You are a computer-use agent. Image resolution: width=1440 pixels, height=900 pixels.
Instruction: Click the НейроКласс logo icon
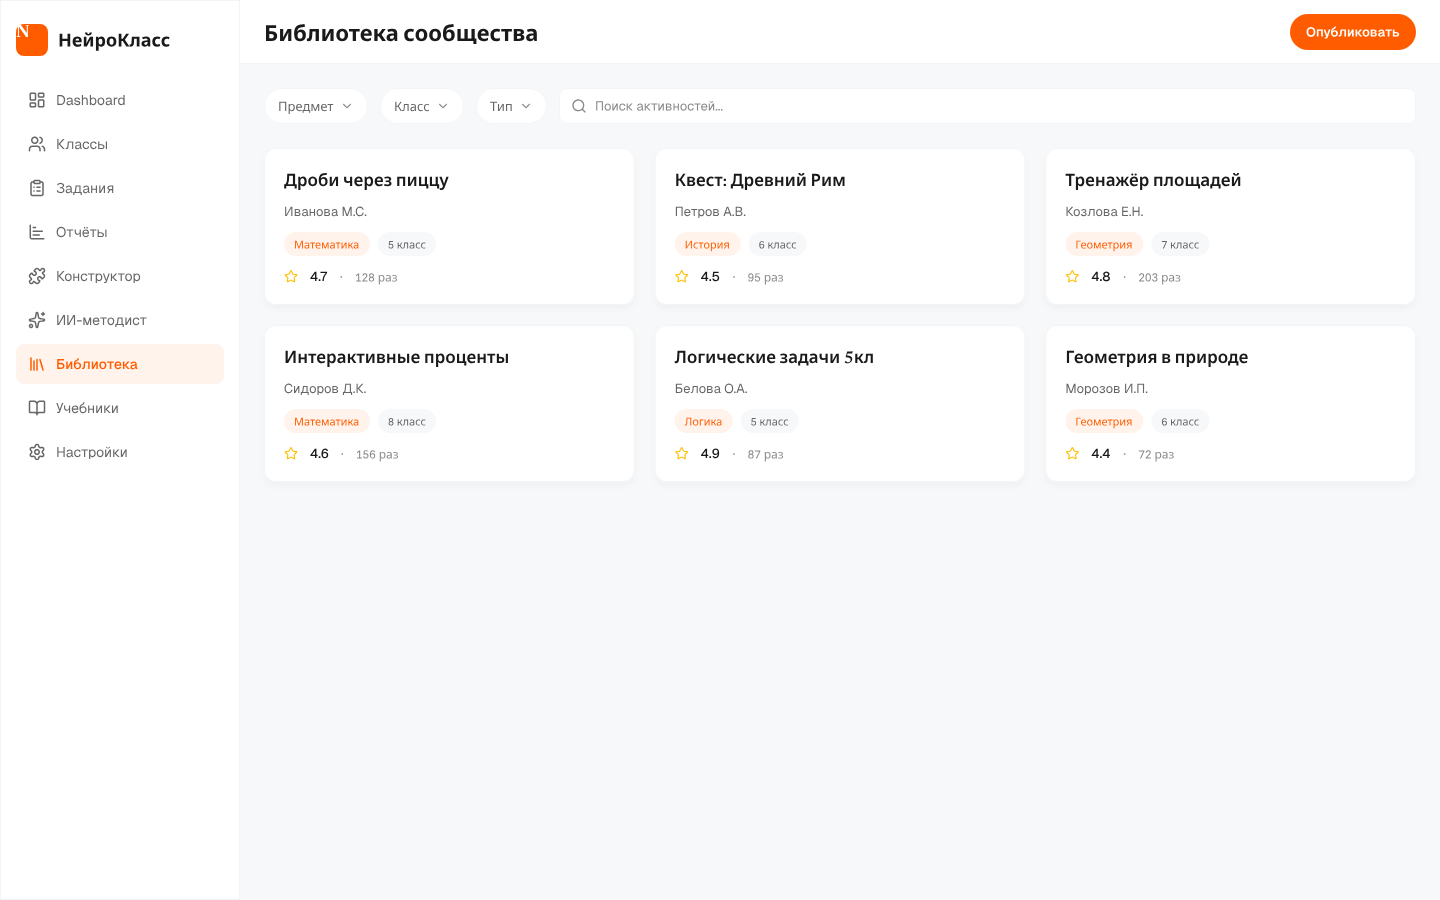pos(32,40)
